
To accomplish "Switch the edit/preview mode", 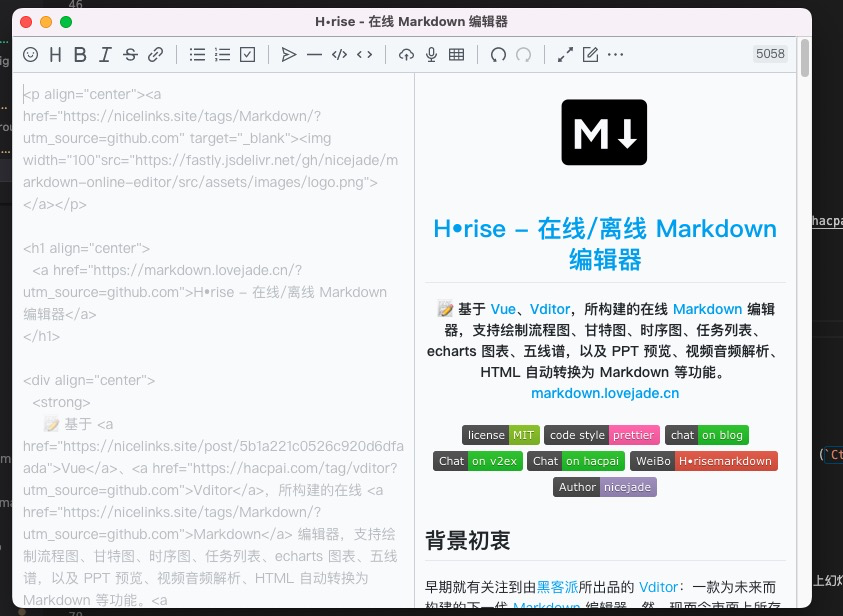I will 590,55.
